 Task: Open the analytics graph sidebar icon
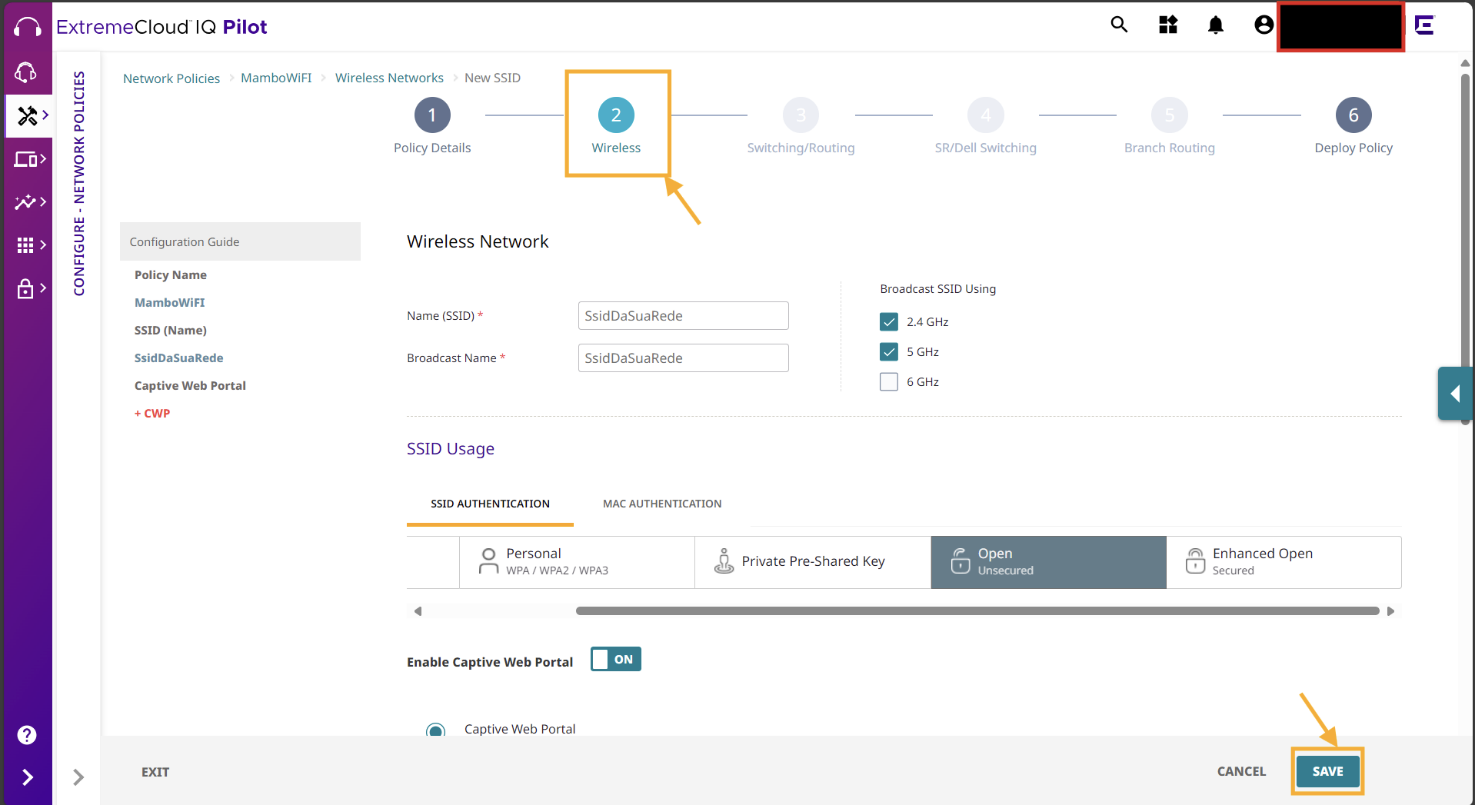click(x=28, y=202)
